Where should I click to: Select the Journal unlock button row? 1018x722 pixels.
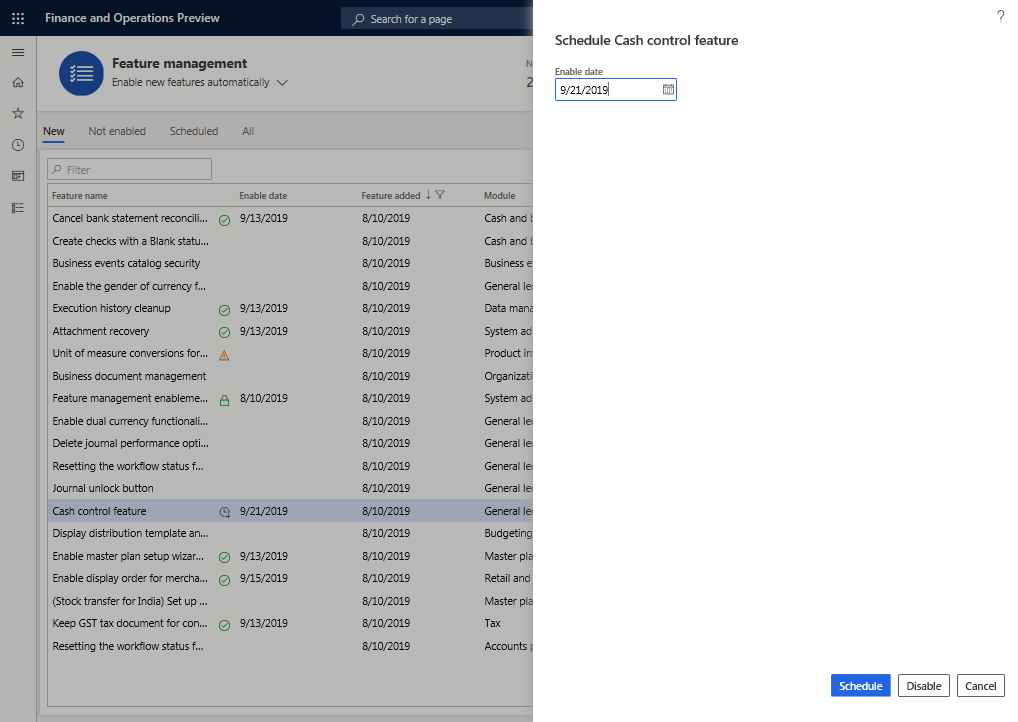(x=103, y=488)
